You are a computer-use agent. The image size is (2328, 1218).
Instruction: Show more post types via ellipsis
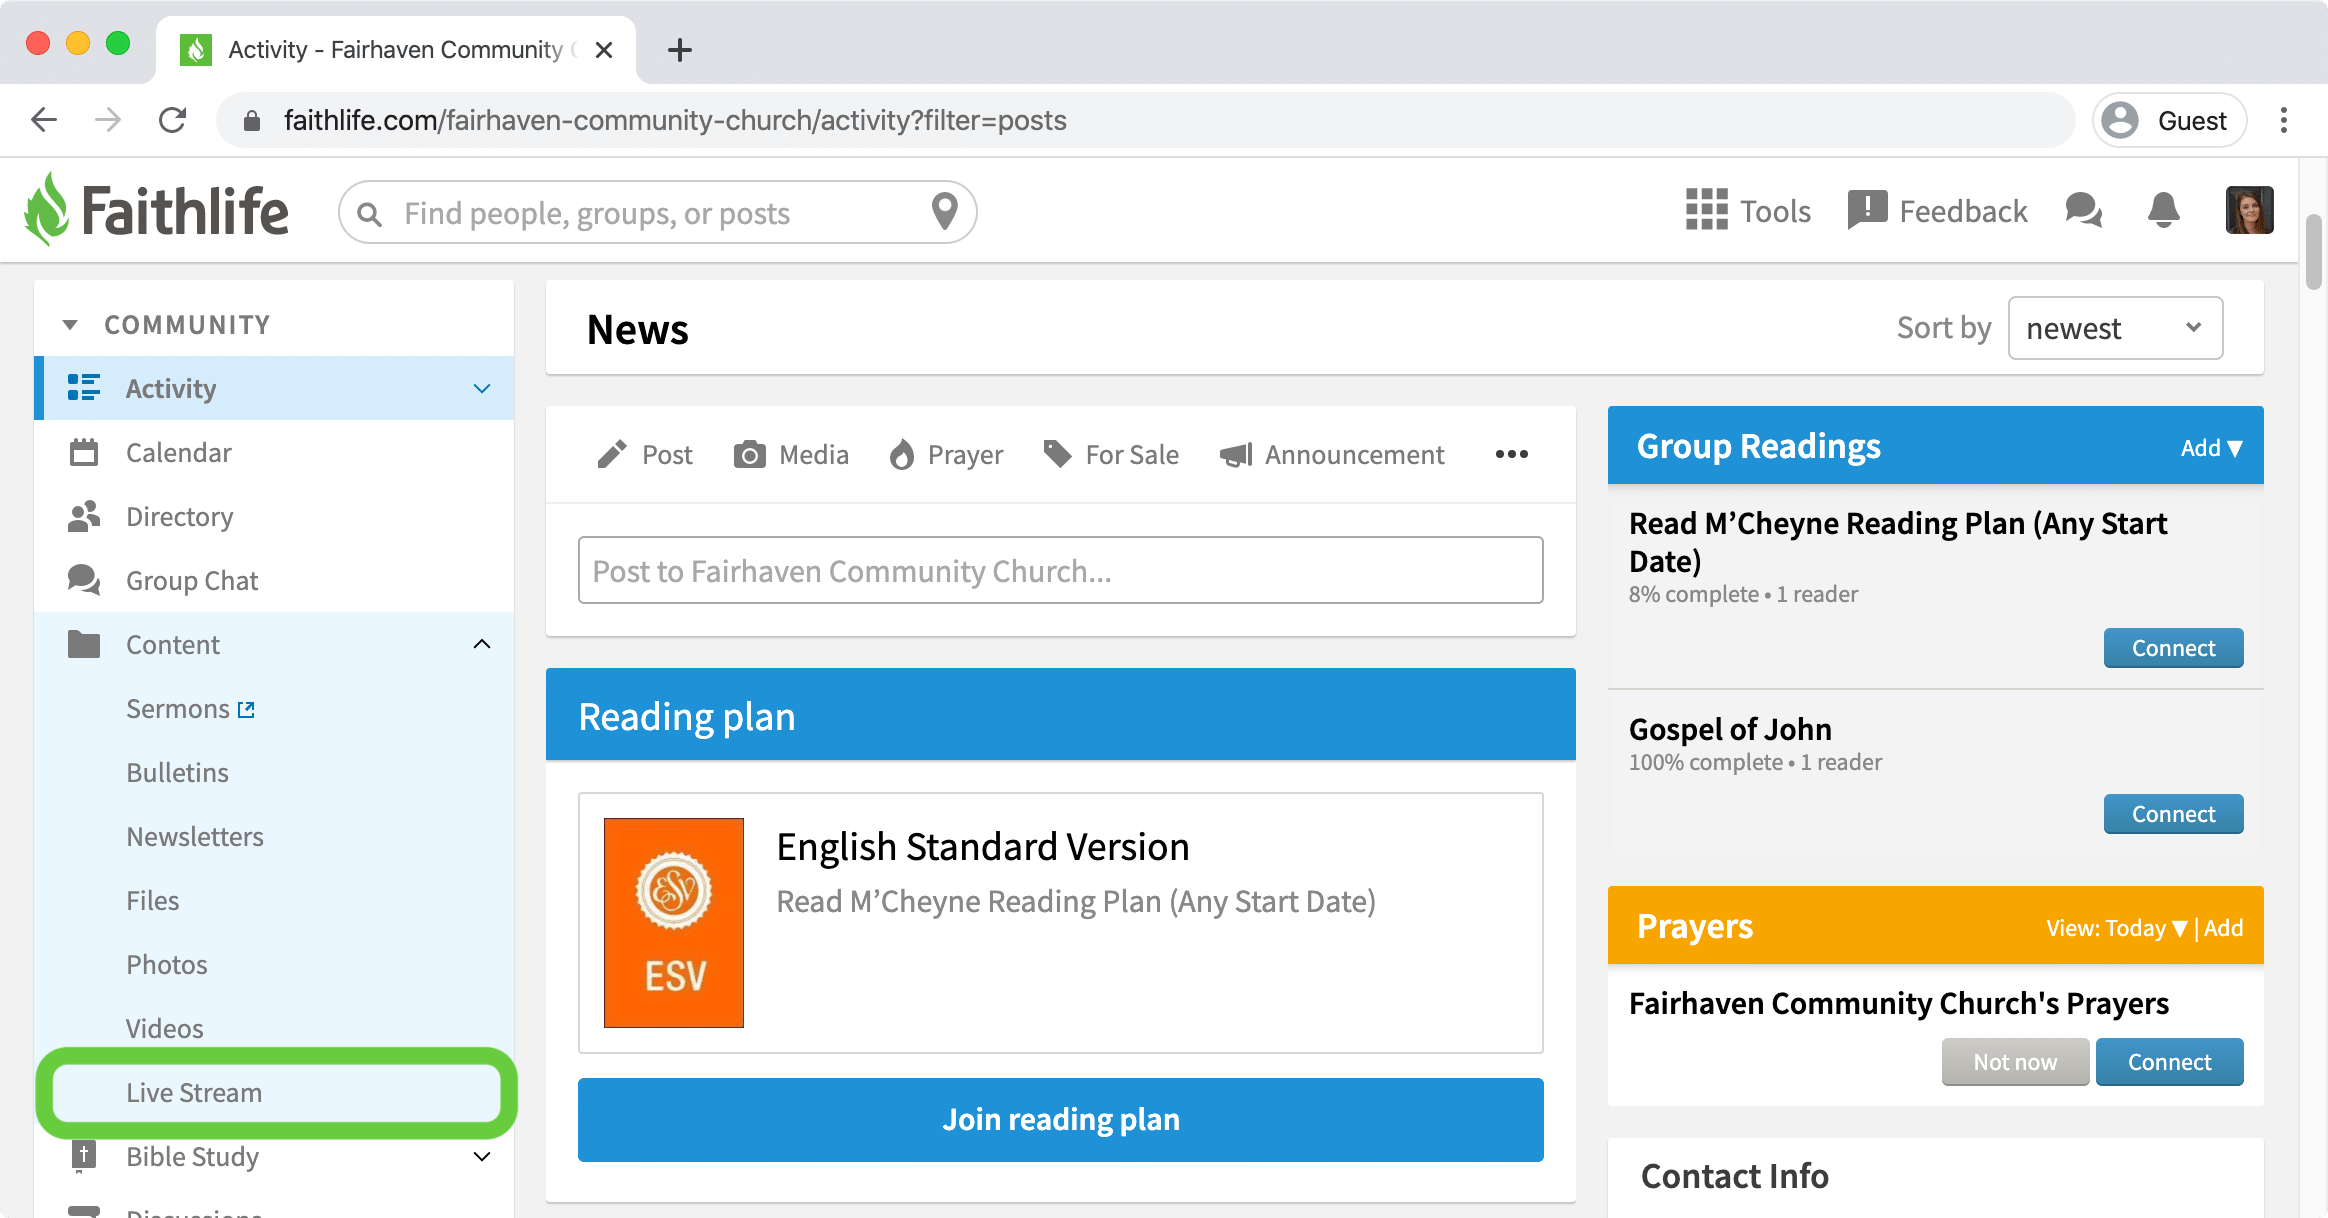1511,454
